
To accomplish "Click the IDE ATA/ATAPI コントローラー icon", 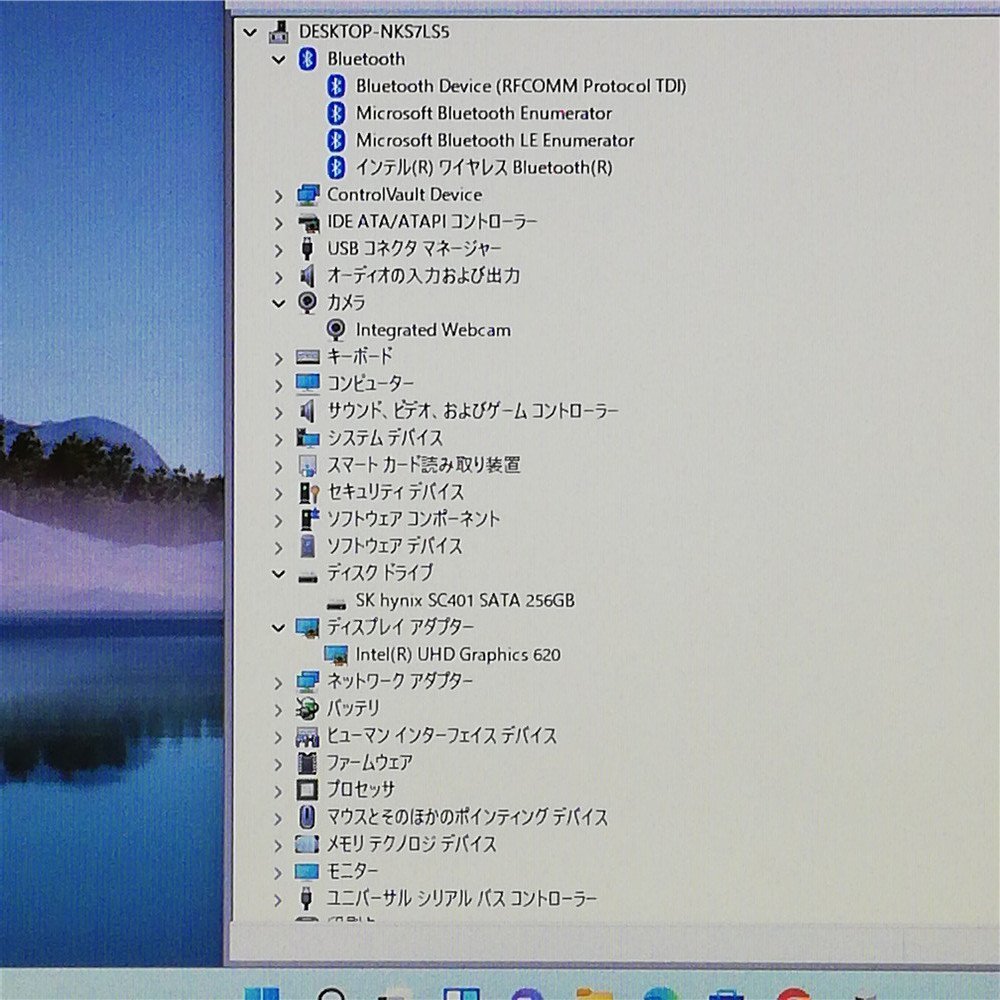I will (x=308, y=223).
